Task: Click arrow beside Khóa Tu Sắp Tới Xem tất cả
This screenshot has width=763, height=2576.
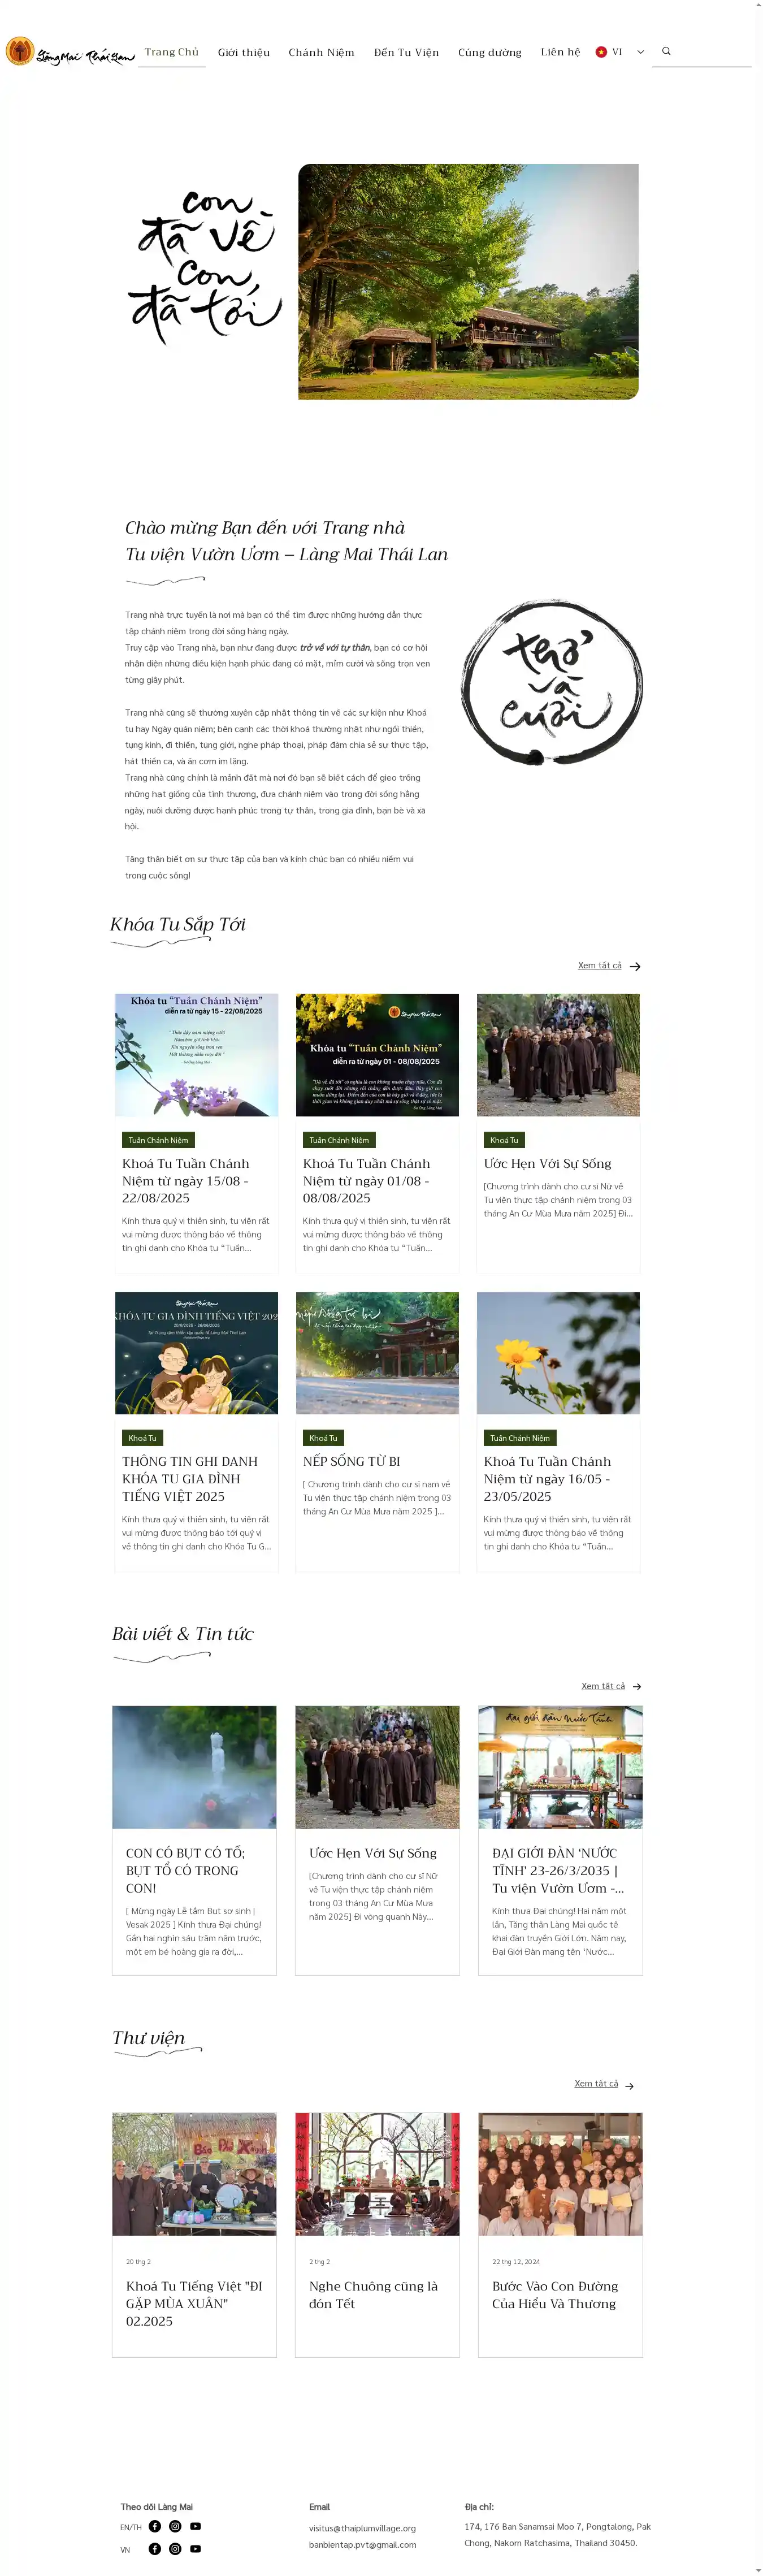Action: pos(635,966)
